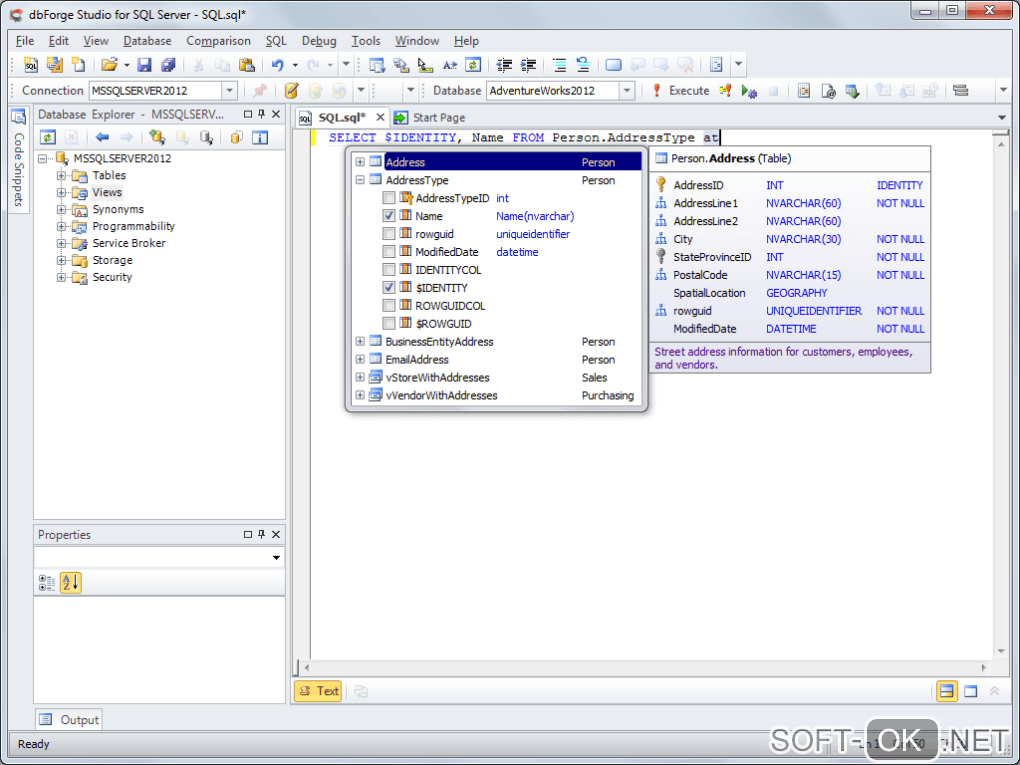Click the Text view button
The height and width of the screenshot is (765, 1020).
pyautogui.click(x=318, y=691)
